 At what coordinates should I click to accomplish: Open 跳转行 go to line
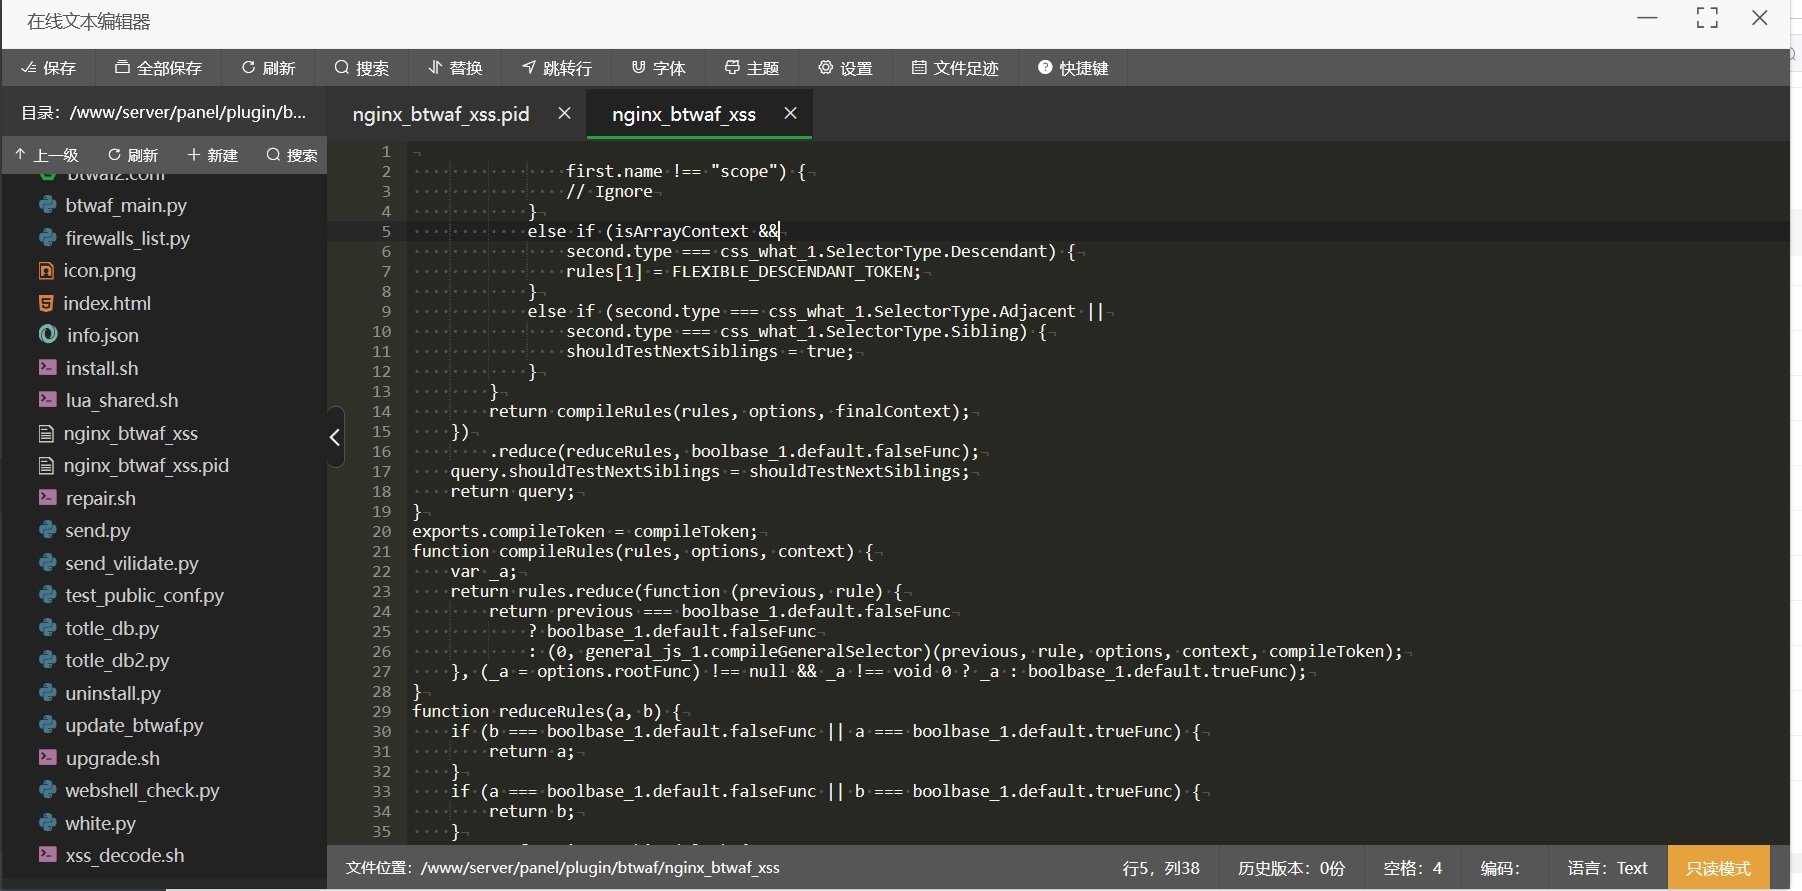(557, 68)
